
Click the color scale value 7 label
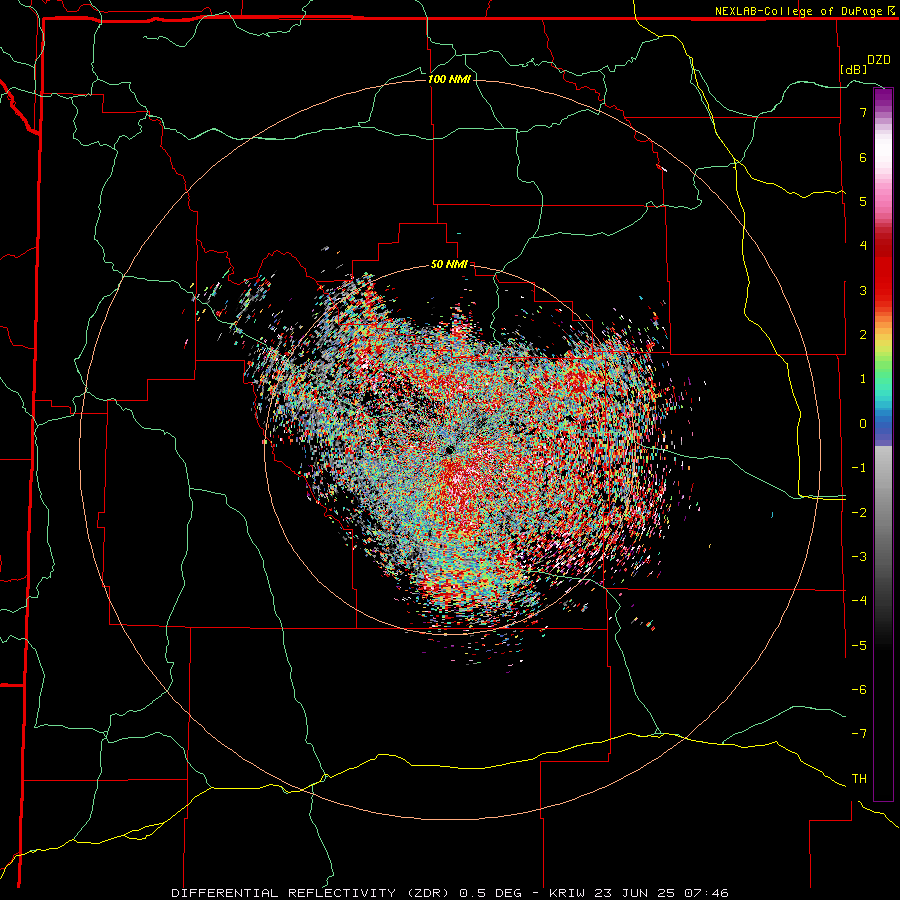coord(863,112)
